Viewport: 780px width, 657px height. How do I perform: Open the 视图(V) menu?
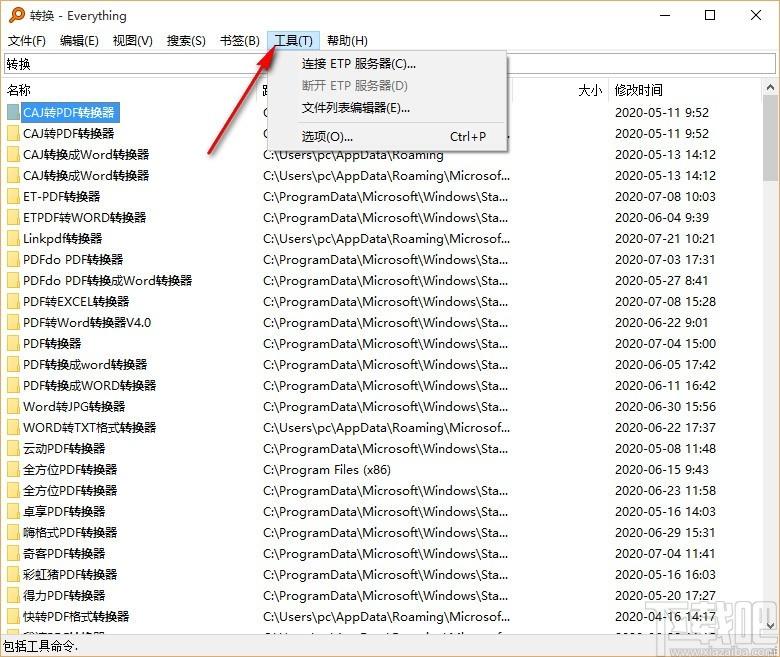(x=133, y=41)
